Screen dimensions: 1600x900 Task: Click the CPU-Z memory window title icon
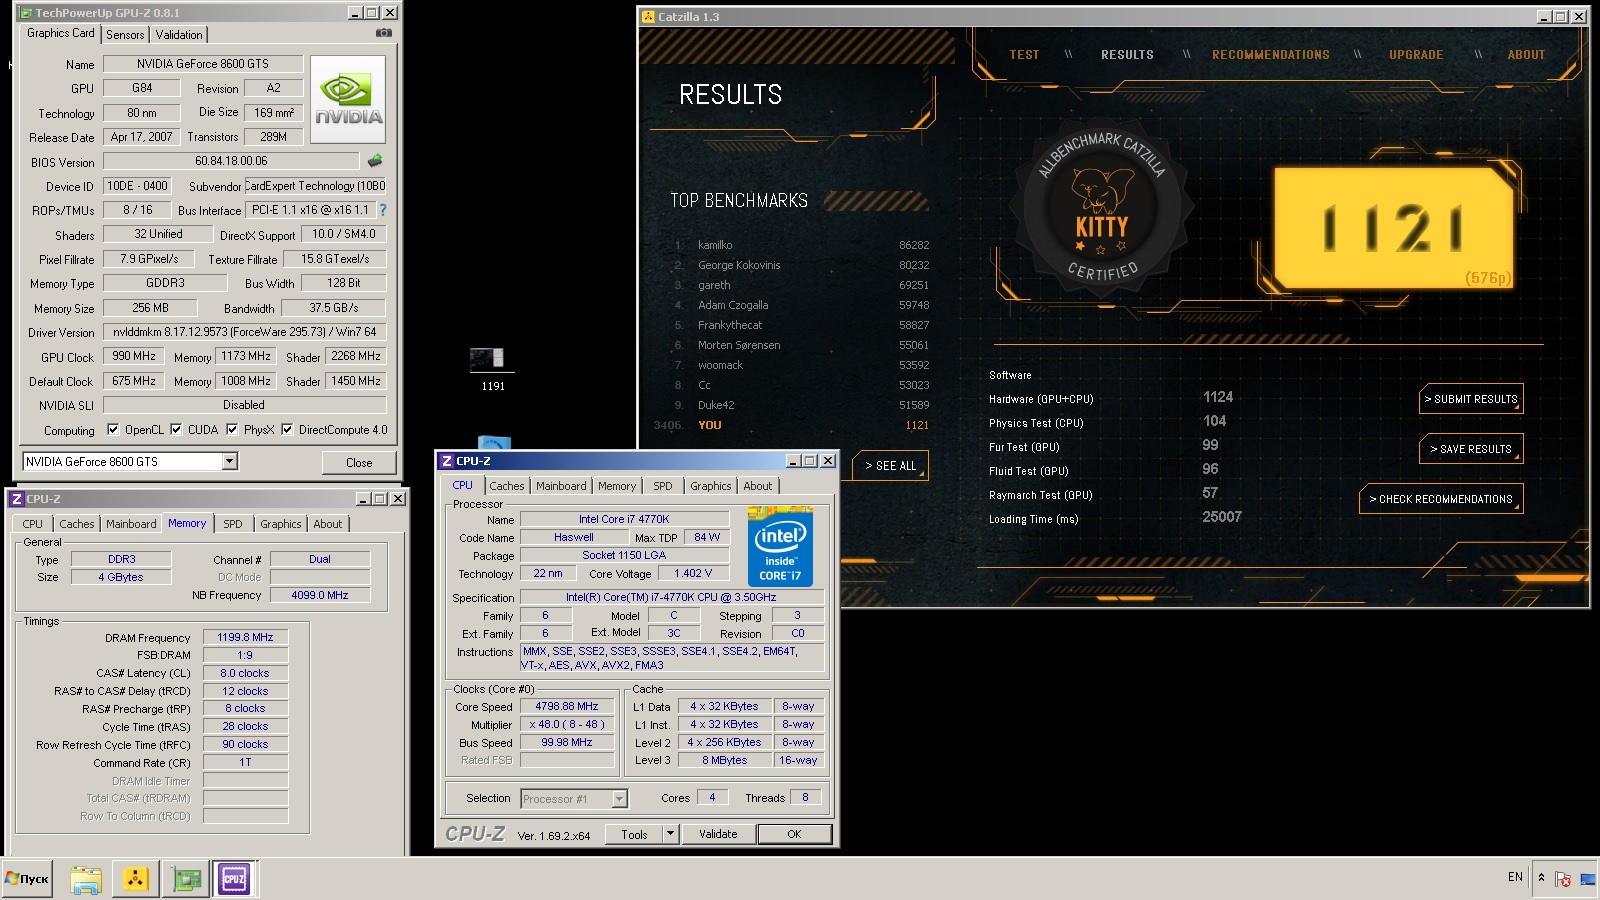tap(16, 498)
